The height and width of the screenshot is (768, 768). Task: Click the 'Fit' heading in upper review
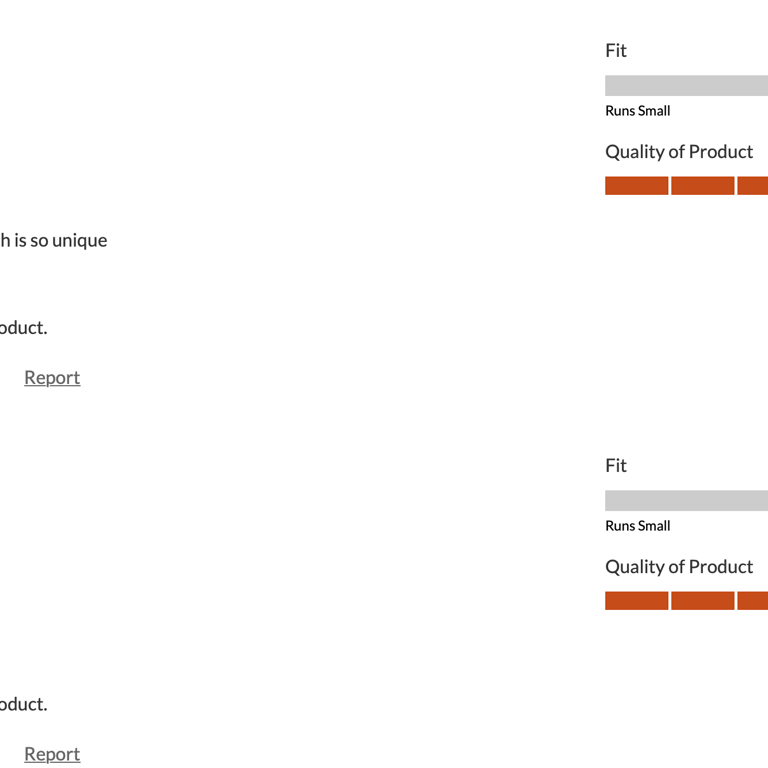pos(616,50)
